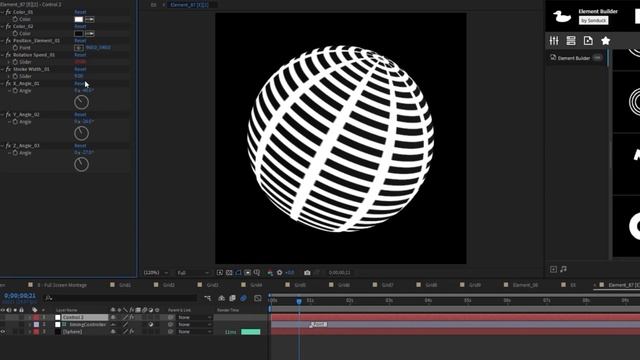
Task: Click the music note icon below presets
Action: point(564,269)
